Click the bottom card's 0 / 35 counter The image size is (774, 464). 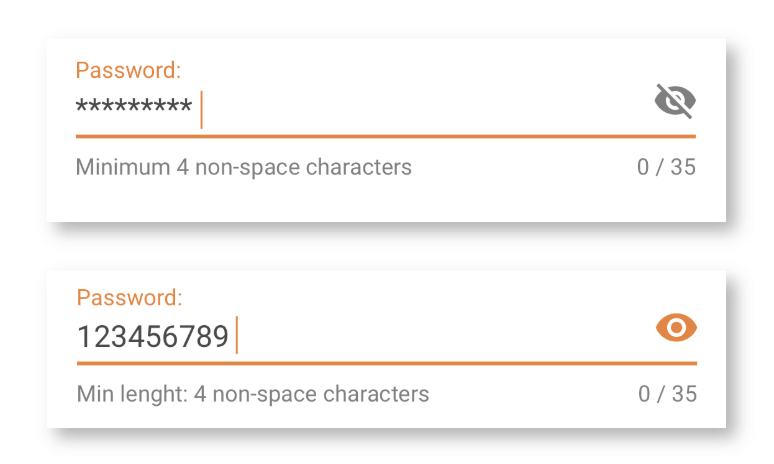coord(667,394)
